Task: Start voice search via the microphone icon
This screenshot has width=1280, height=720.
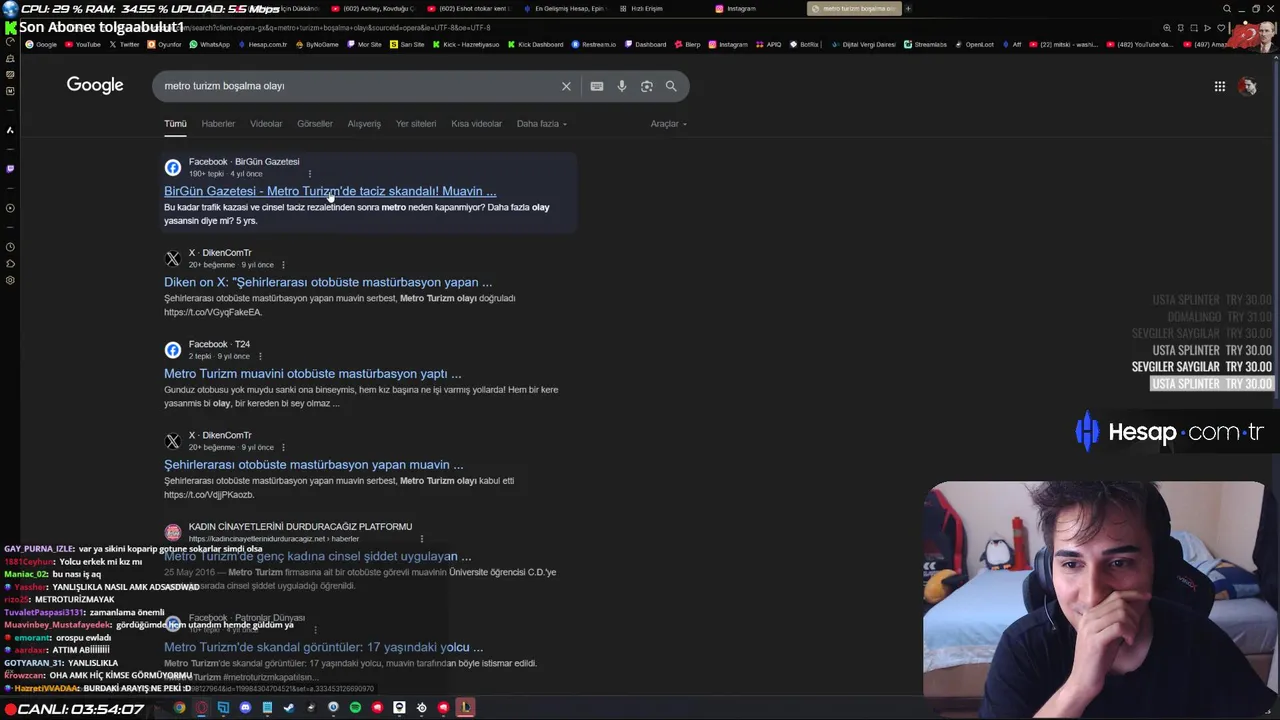Action: [x=622, y=86]
